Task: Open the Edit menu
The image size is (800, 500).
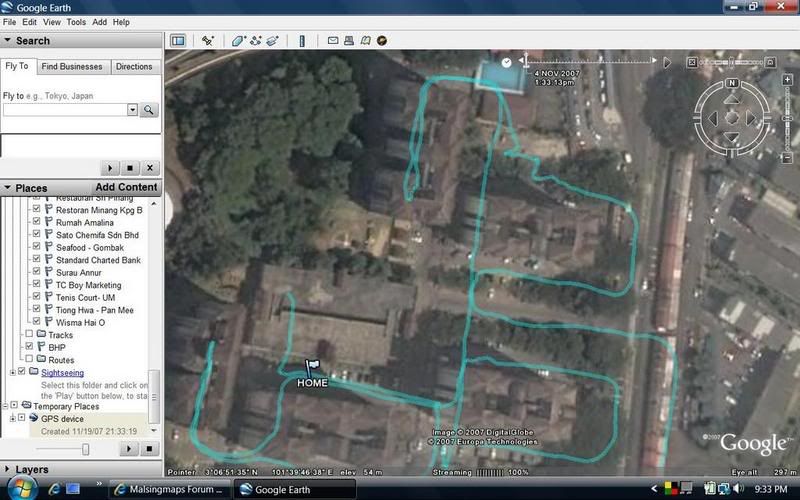Action: (29, 22)
